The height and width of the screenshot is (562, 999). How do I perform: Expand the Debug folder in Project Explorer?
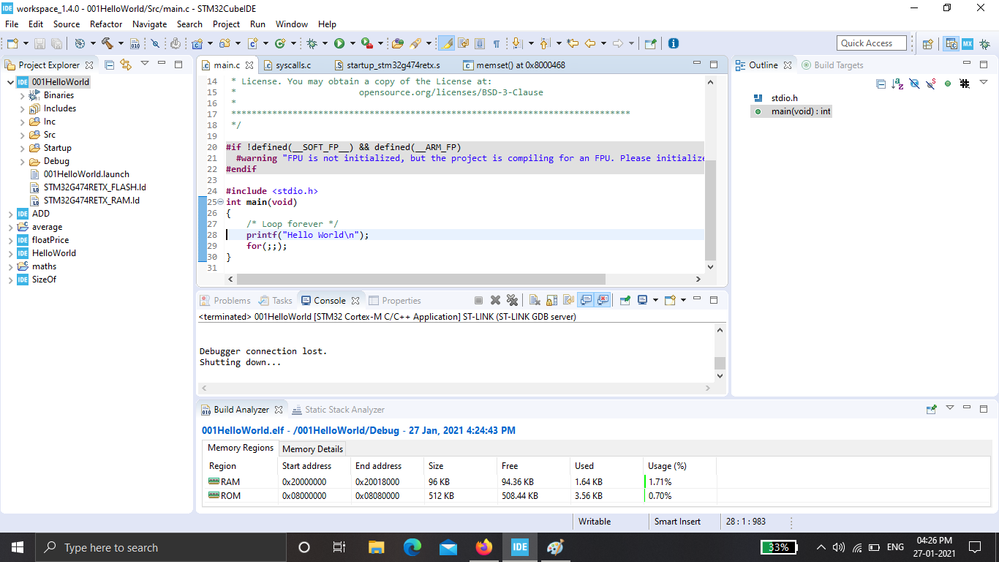(x=22, y=161)
